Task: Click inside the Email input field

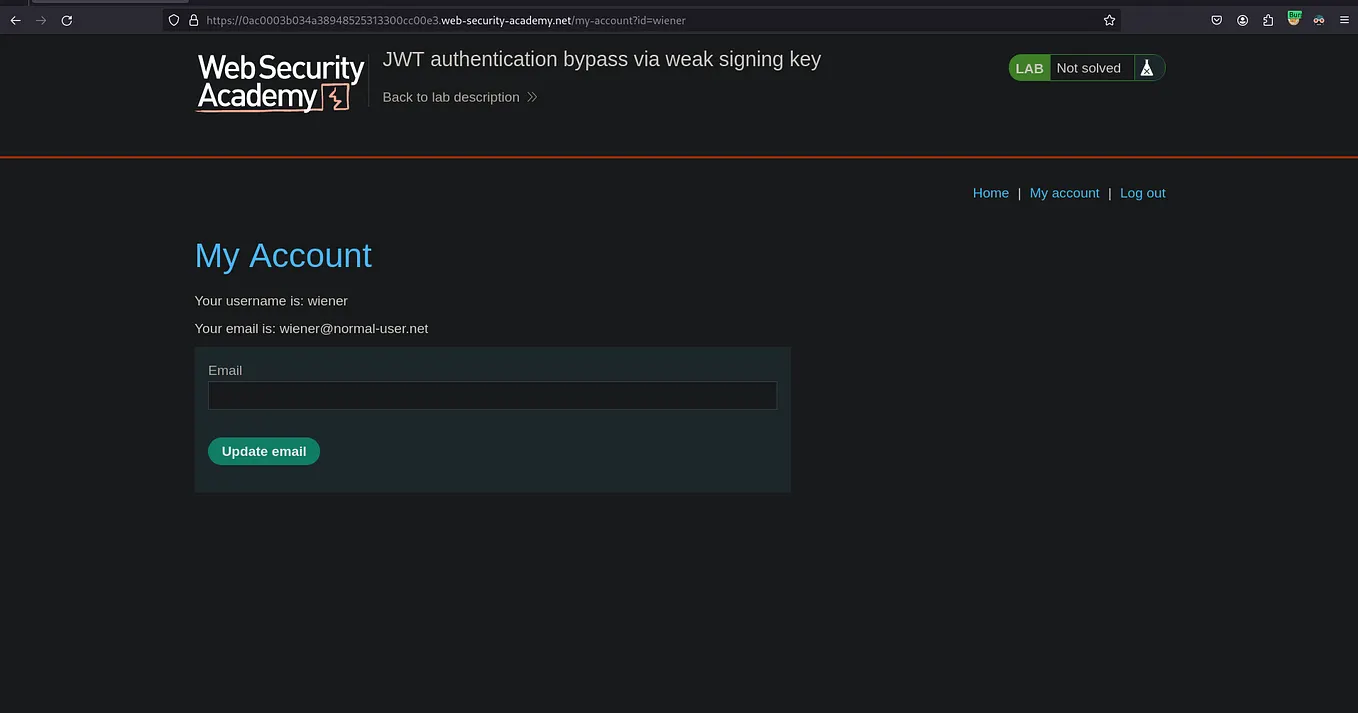Action: (492, 395)
